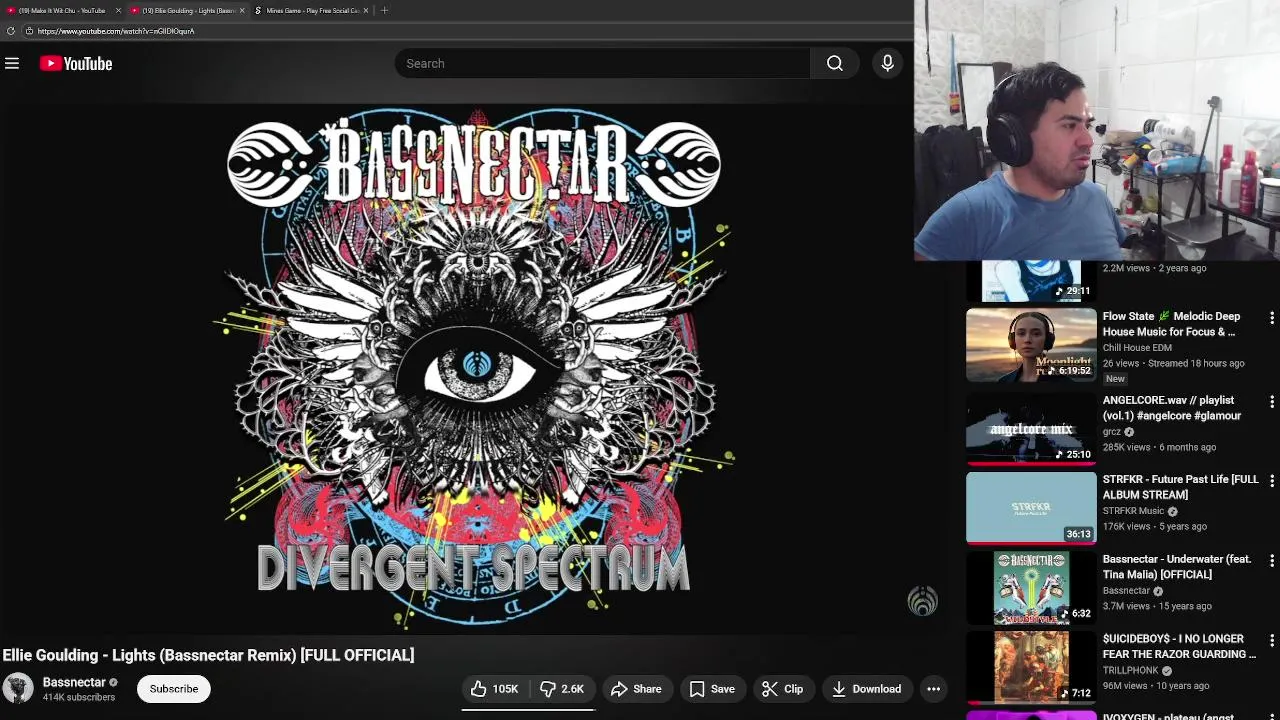
Task: Close the Ellie Goulding tab
Action: coord(241,10)
